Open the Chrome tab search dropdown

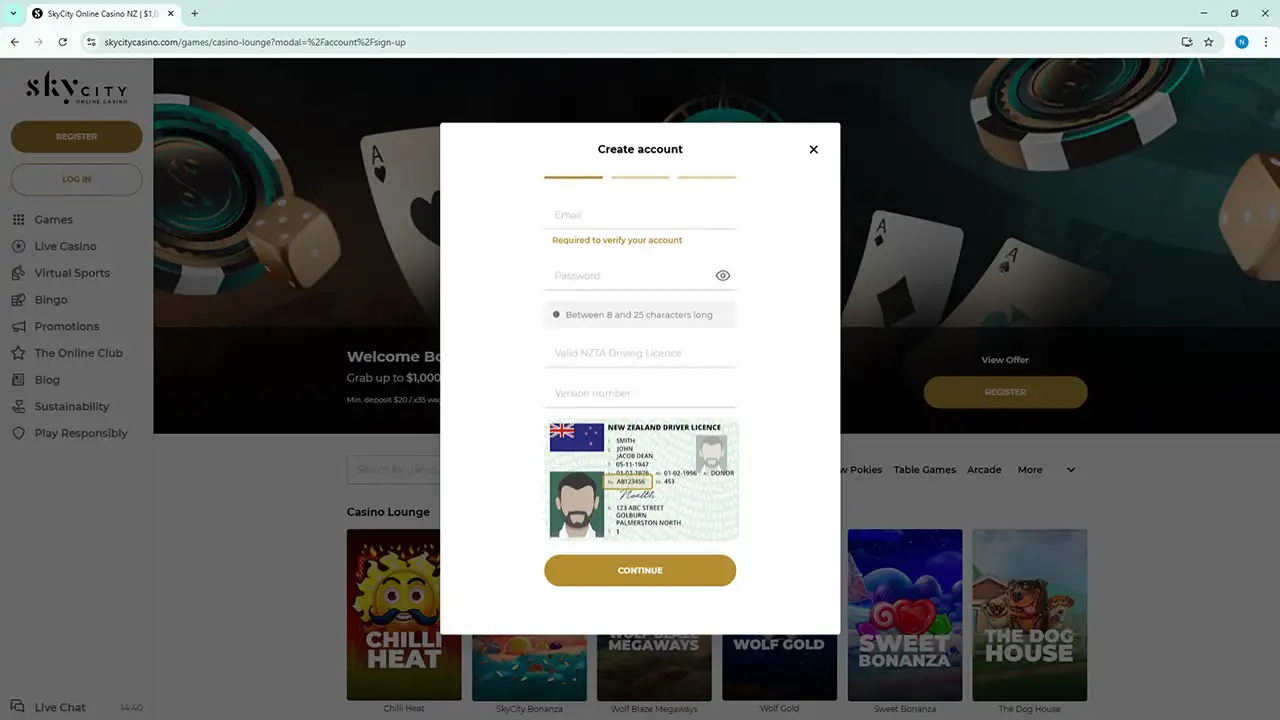pos(13,13)
